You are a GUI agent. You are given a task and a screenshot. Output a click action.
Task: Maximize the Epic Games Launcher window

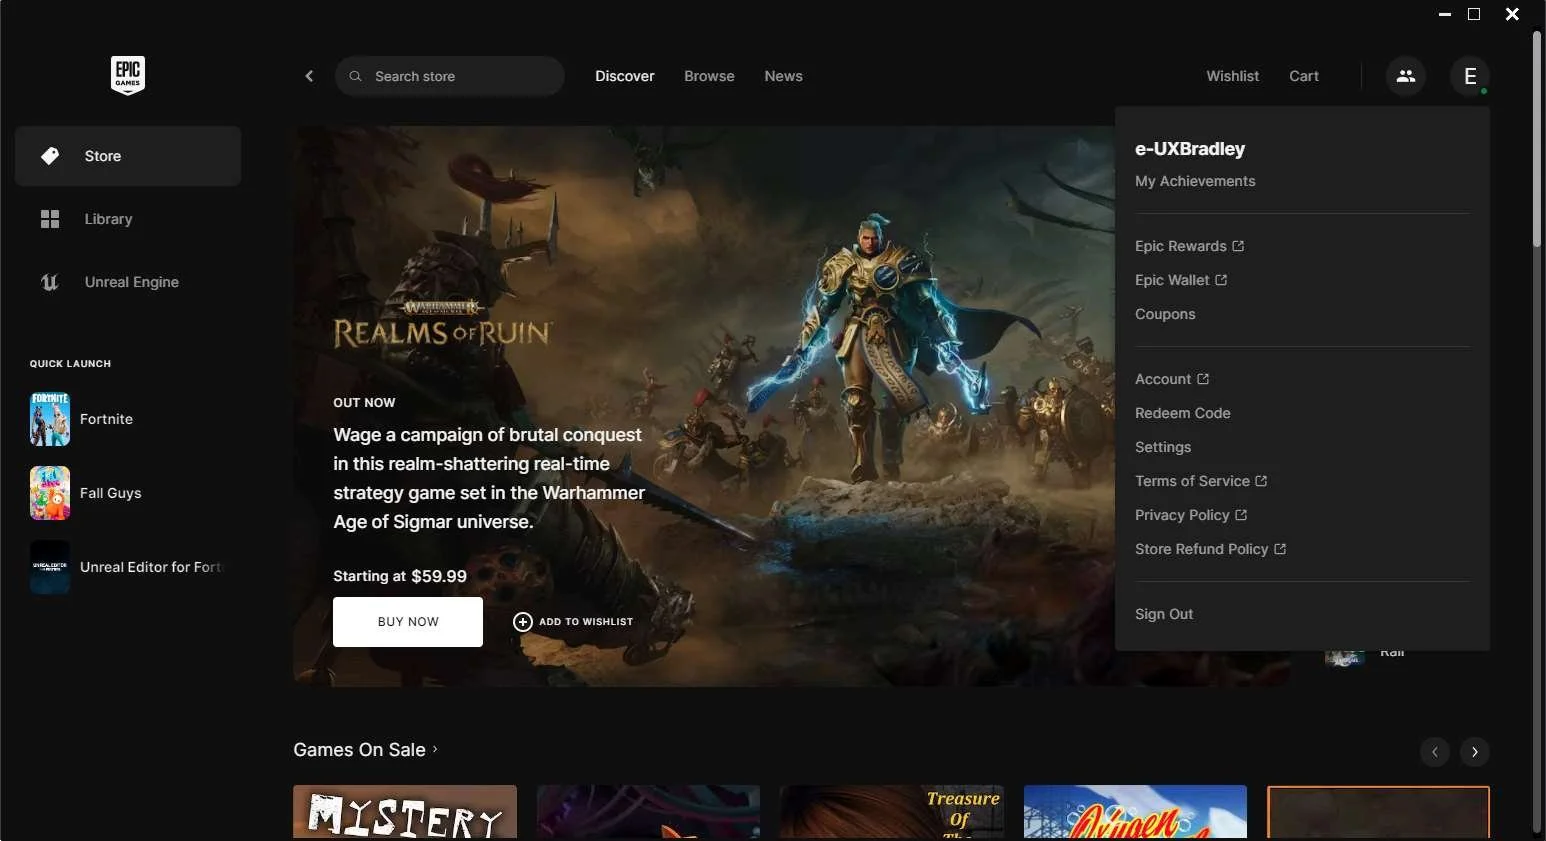pyautogui.click(x=1474, y=14)
